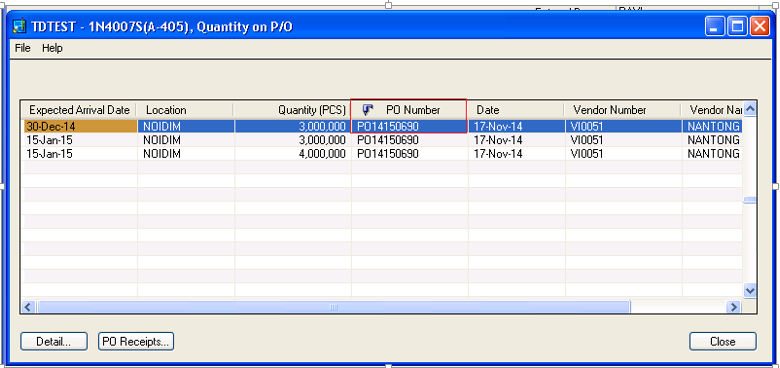Click the Location column header
Screen dimensions: 780x368
[185, 110]
